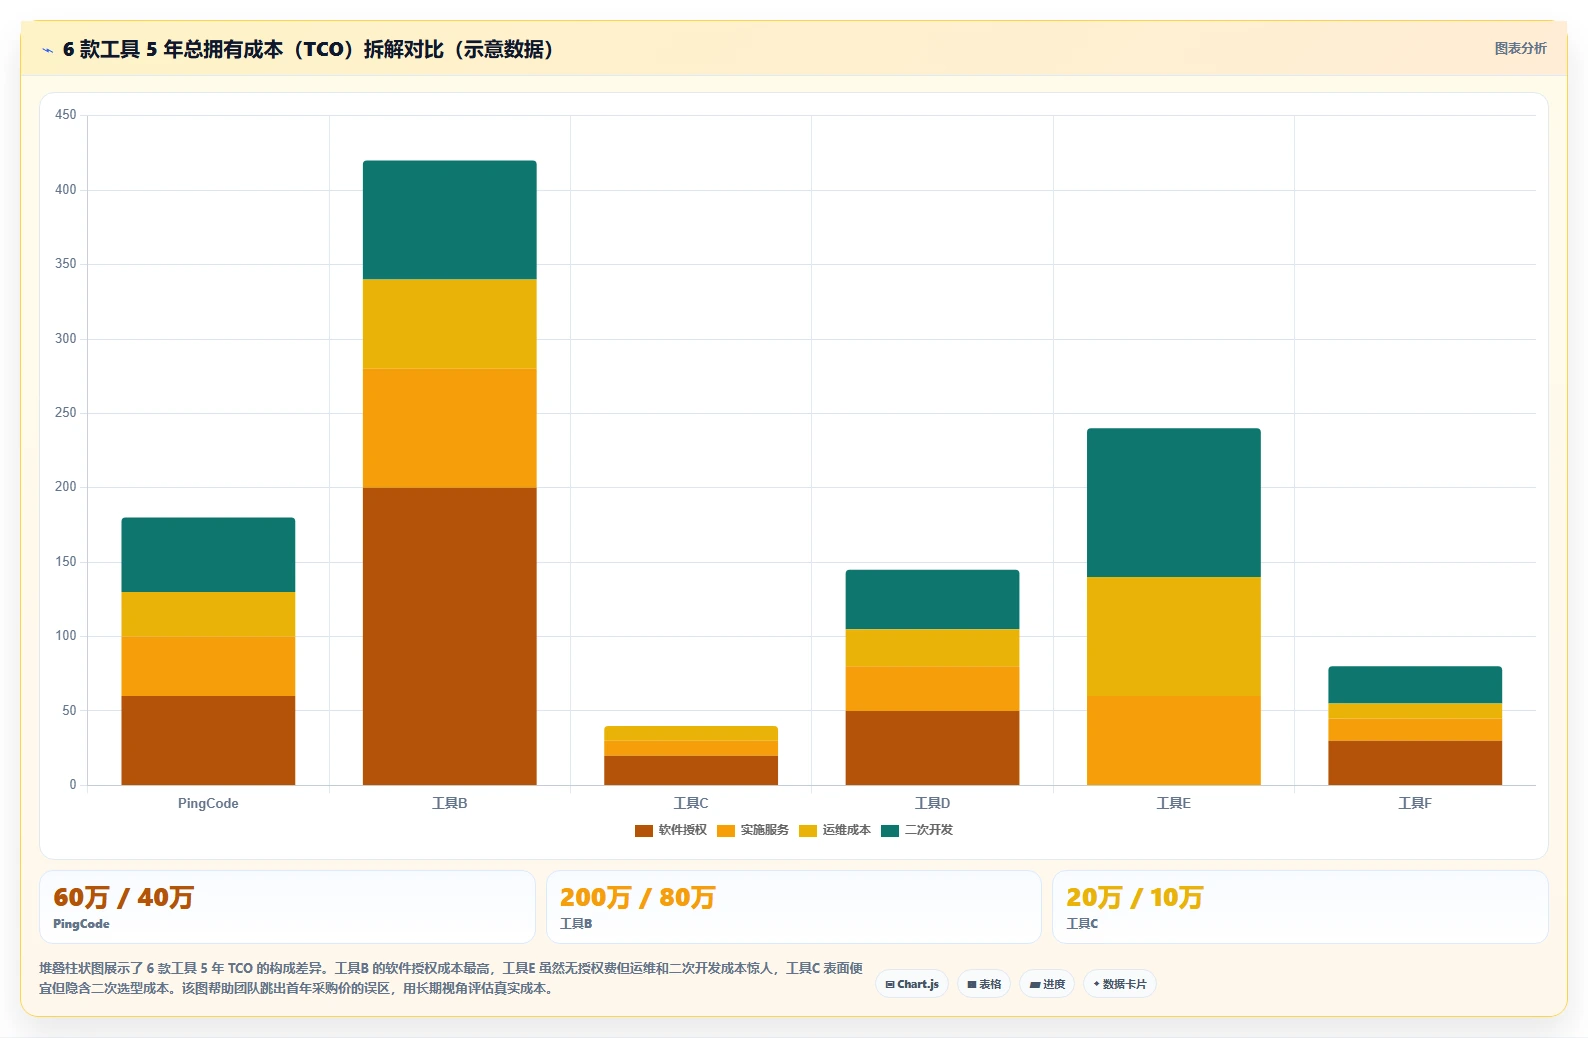Click the 0 y-axis value
This screenshot has width=1588, height=1038.
[x=73, y=785]
